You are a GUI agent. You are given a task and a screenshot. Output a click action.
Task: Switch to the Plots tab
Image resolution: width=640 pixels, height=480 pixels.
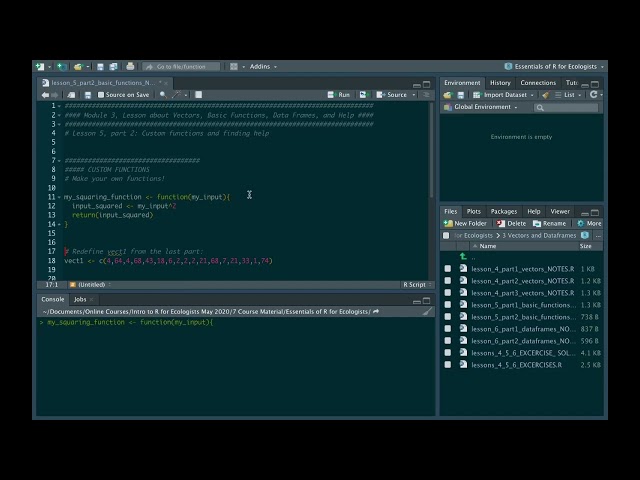pos(473,211)
